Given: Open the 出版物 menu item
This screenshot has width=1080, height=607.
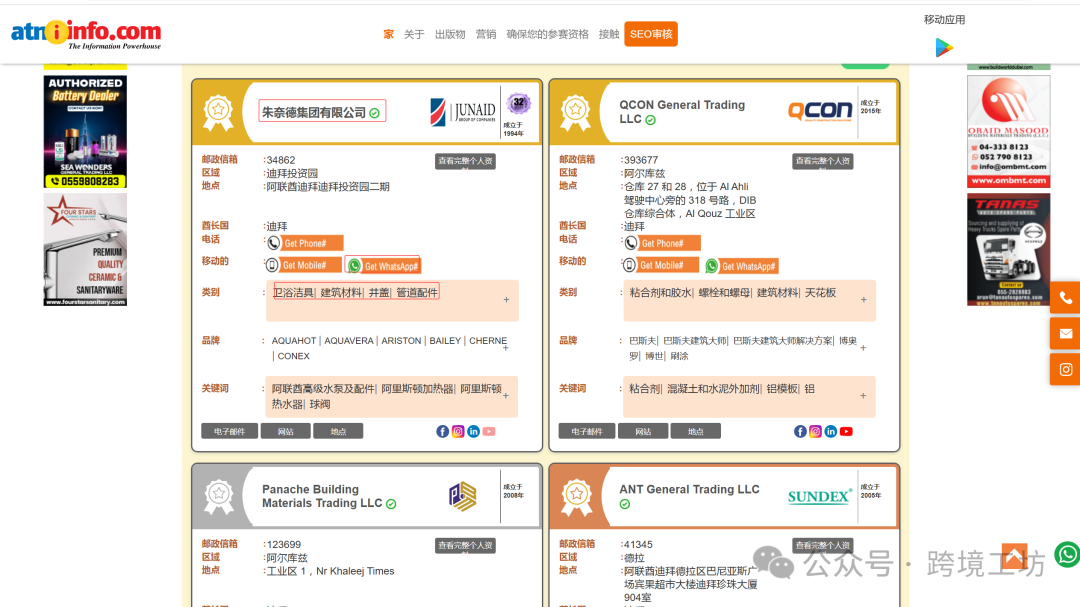Looking at the screenshot, I should [449, 34].
